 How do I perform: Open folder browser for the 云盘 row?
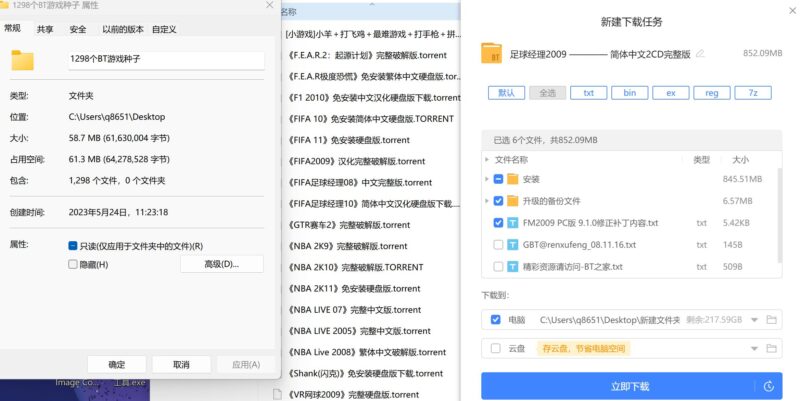click(771, 348)
